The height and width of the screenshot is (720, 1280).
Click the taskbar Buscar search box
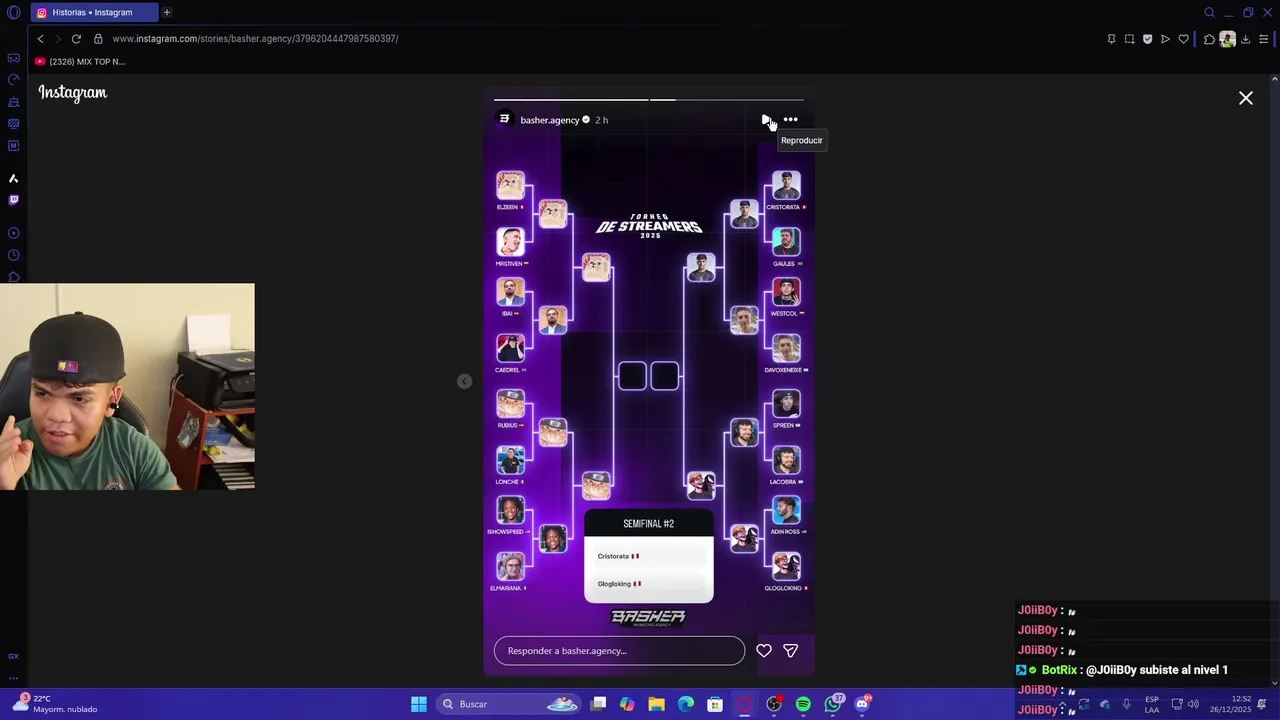pos(511,704)
